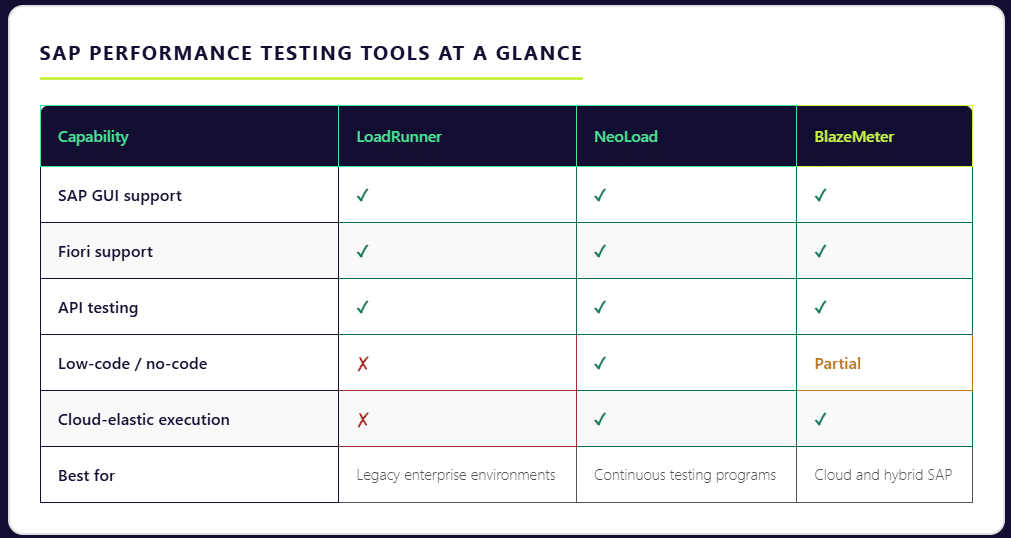Click the Cloud and hybrid SAP cell
This screenshot has height=538, width=1011.
(884, 475)
